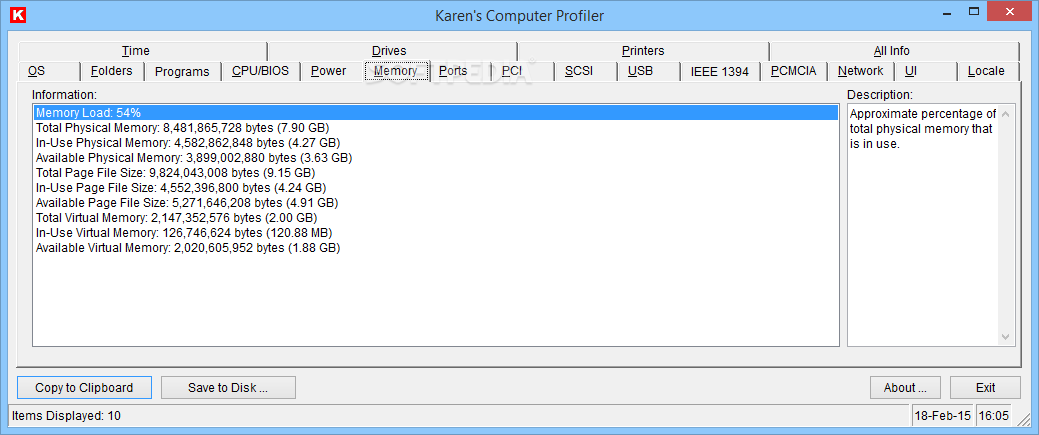The width and height of the screenshot is (1039, 435).
Task: Select Available Physical Memory row
Action: point(435,158)
